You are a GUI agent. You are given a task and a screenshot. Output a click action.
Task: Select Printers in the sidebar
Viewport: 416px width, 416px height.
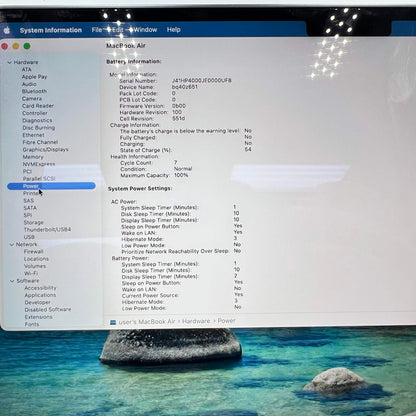pyautogui.click(x=31, y=193)
